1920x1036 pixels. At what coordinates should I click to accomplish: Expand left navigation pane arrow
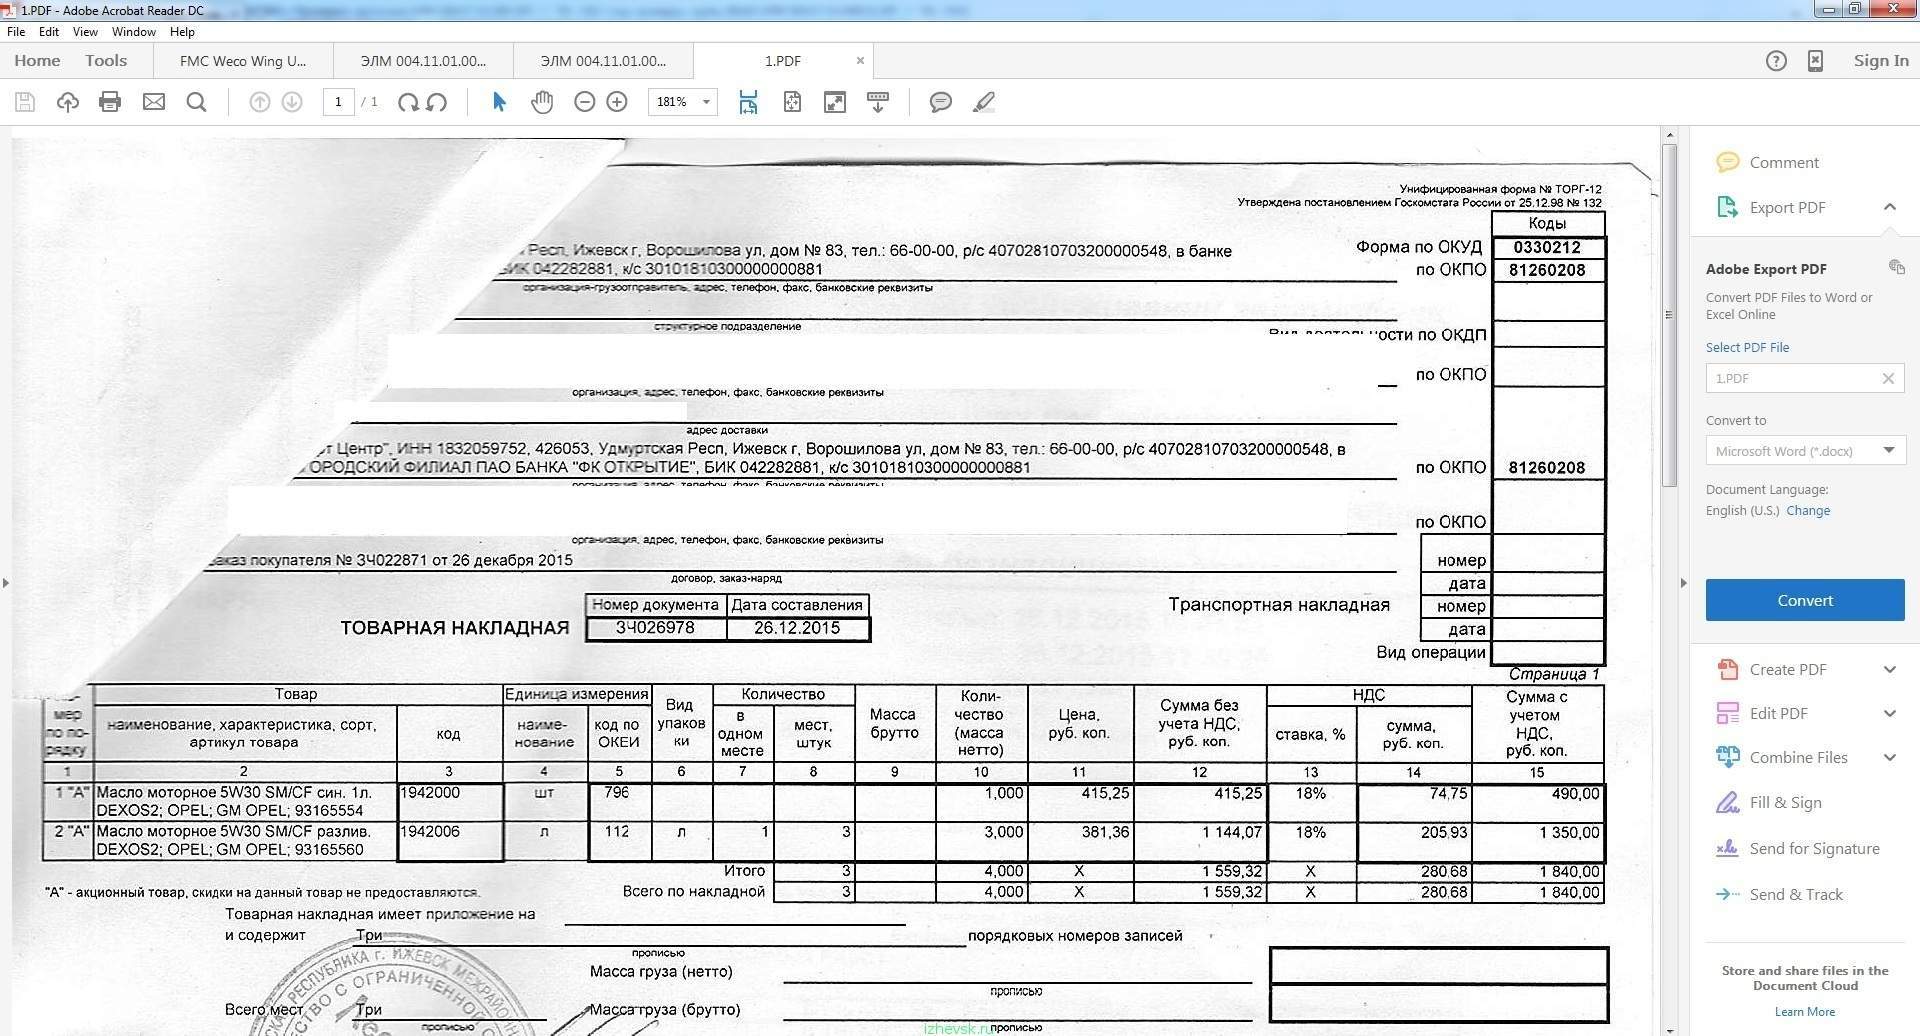(6, 582)
